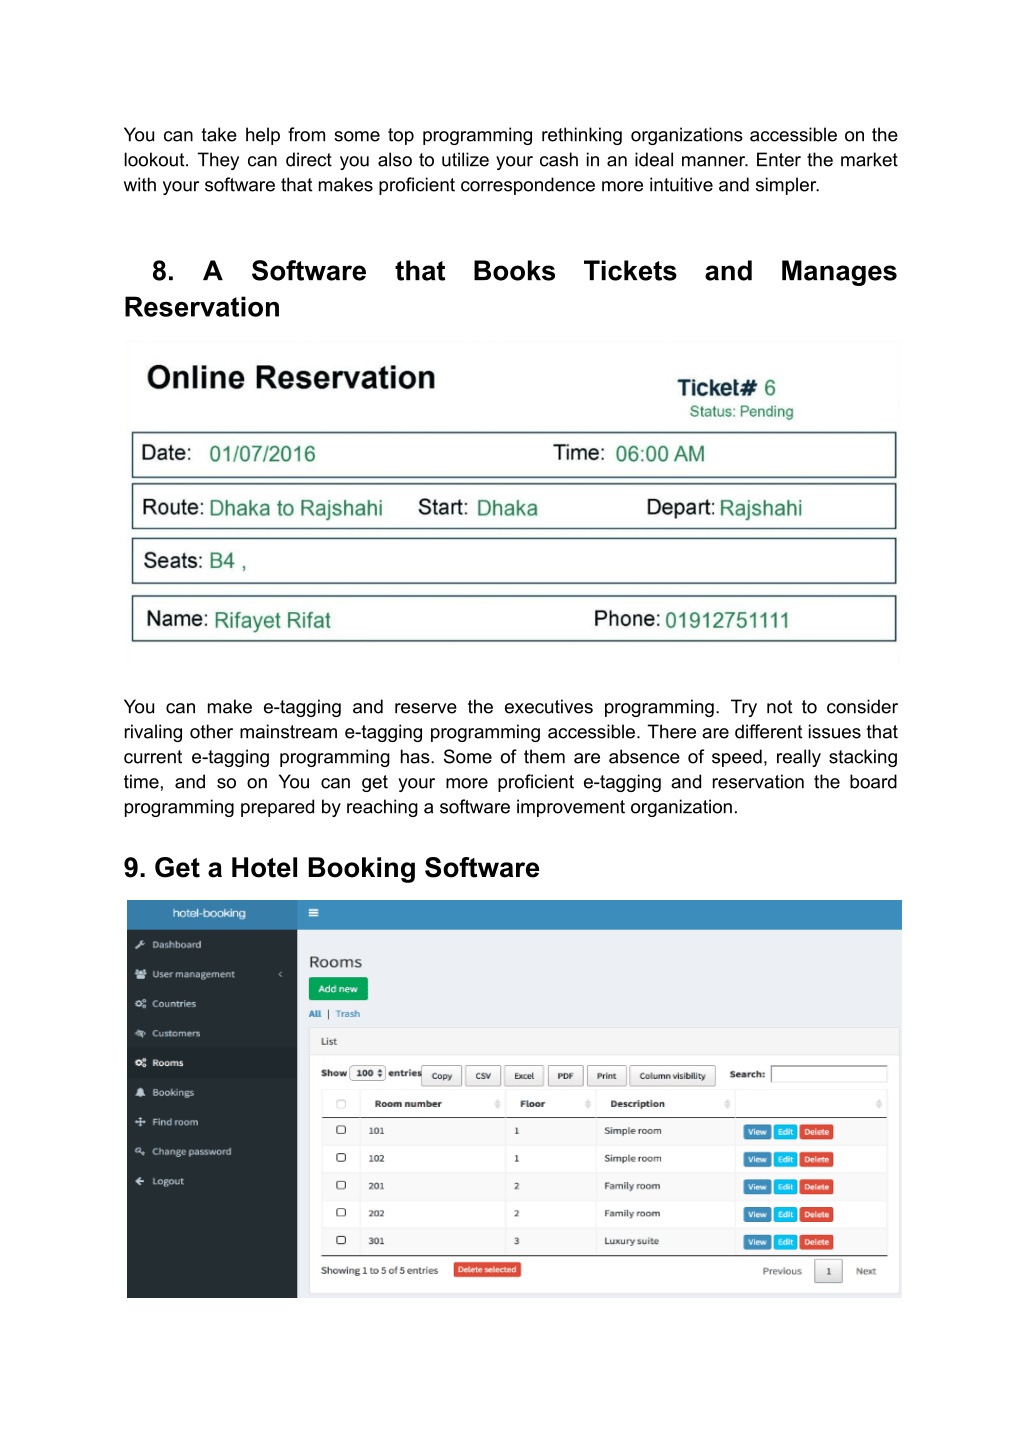Image resolution: width=1024 pixels, height=1446 pixels.
Task: Click the hotel-booking brand title
Action: 209,913
